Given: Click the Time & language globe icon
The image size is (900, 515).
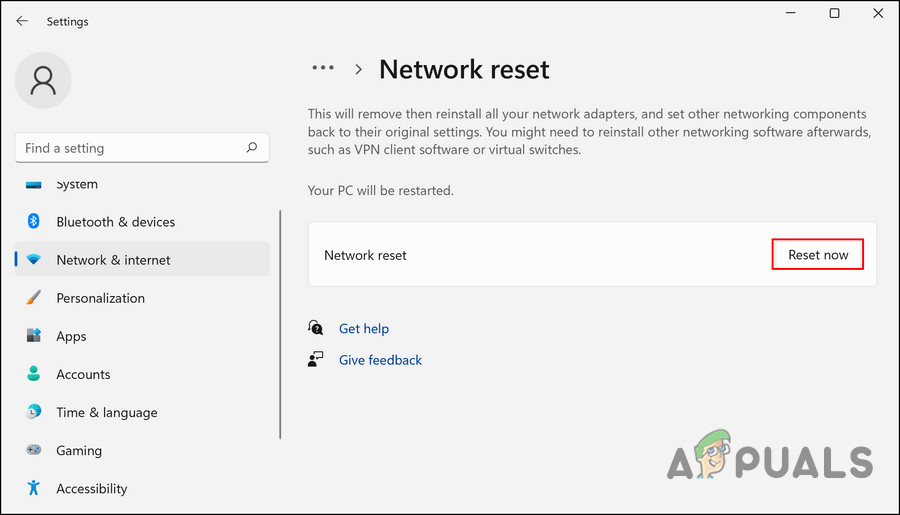Looking at the screenshot, I should coord(34,412).
